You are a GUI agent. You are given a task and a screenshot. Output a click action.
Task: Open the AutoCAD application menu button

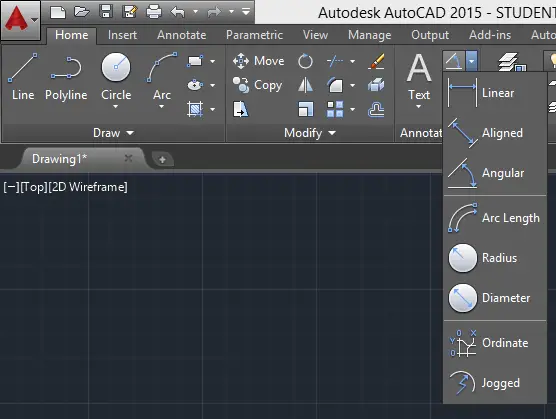20,19
